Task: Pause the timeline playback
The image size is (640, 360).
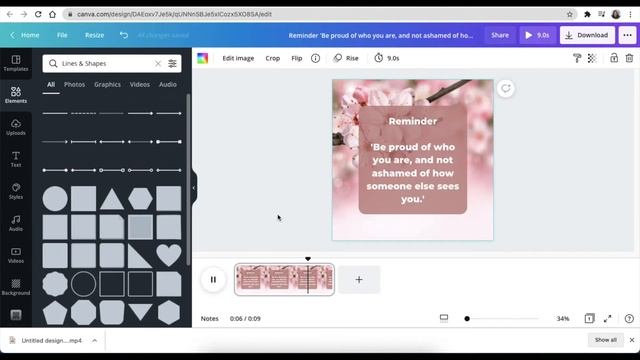Action: tap(213, 280)
